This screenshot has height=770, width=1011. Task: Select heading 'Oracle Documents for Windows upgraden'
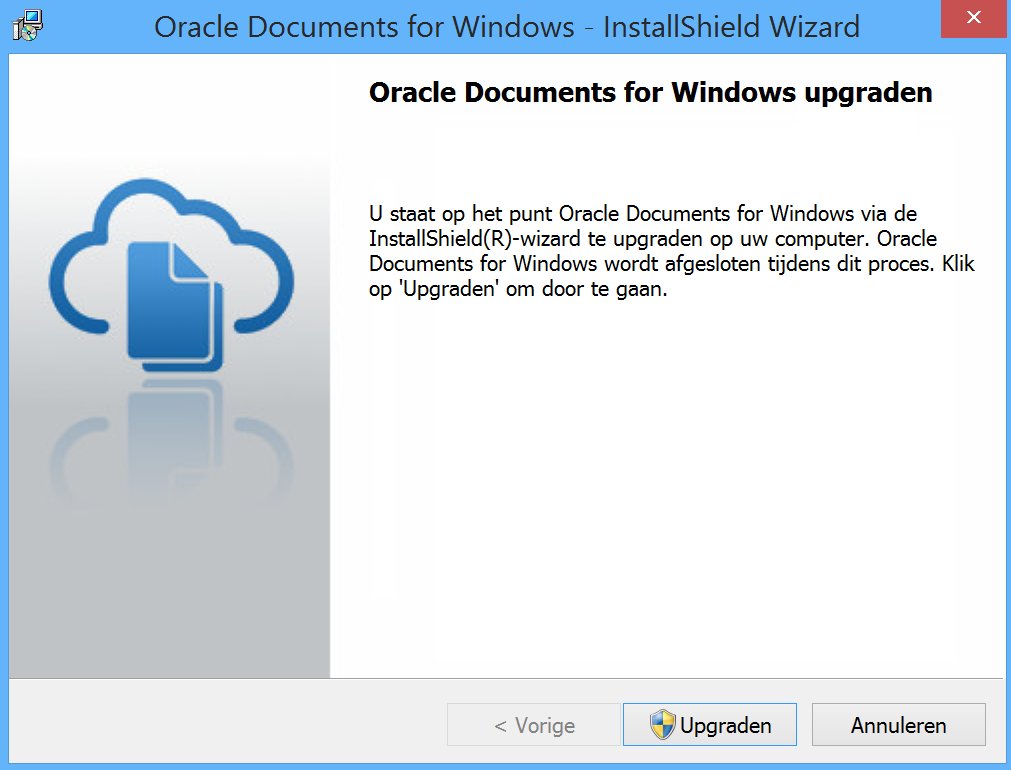pos(651,92)
